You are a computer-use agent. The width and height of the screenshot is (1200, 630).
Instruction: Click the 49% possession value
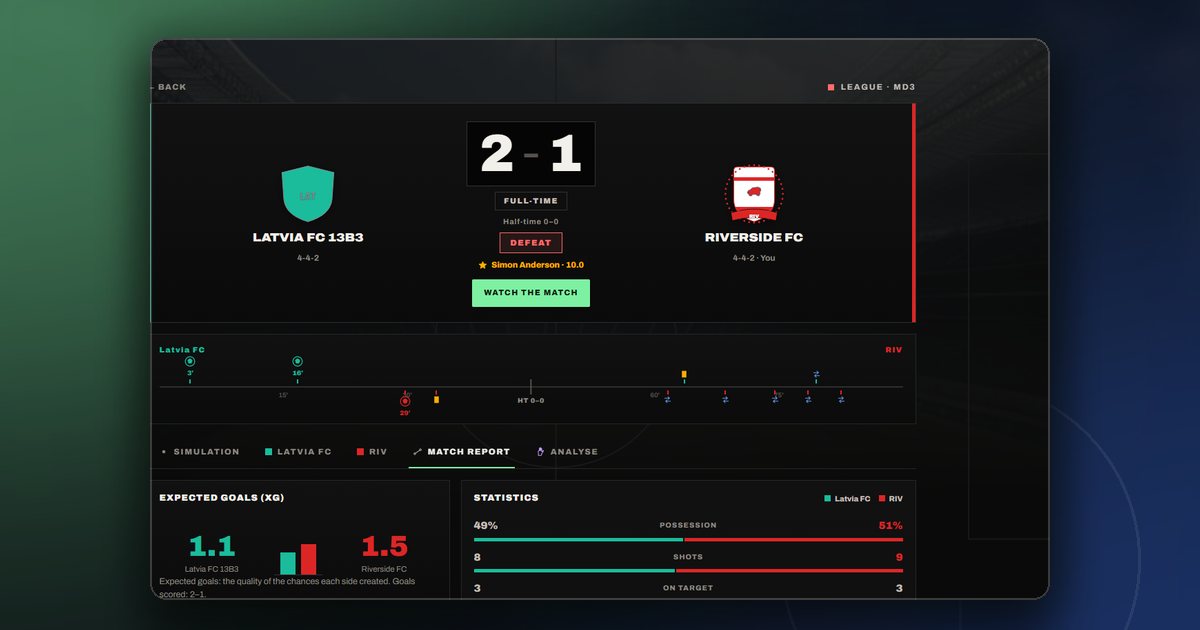click(486, 525)
